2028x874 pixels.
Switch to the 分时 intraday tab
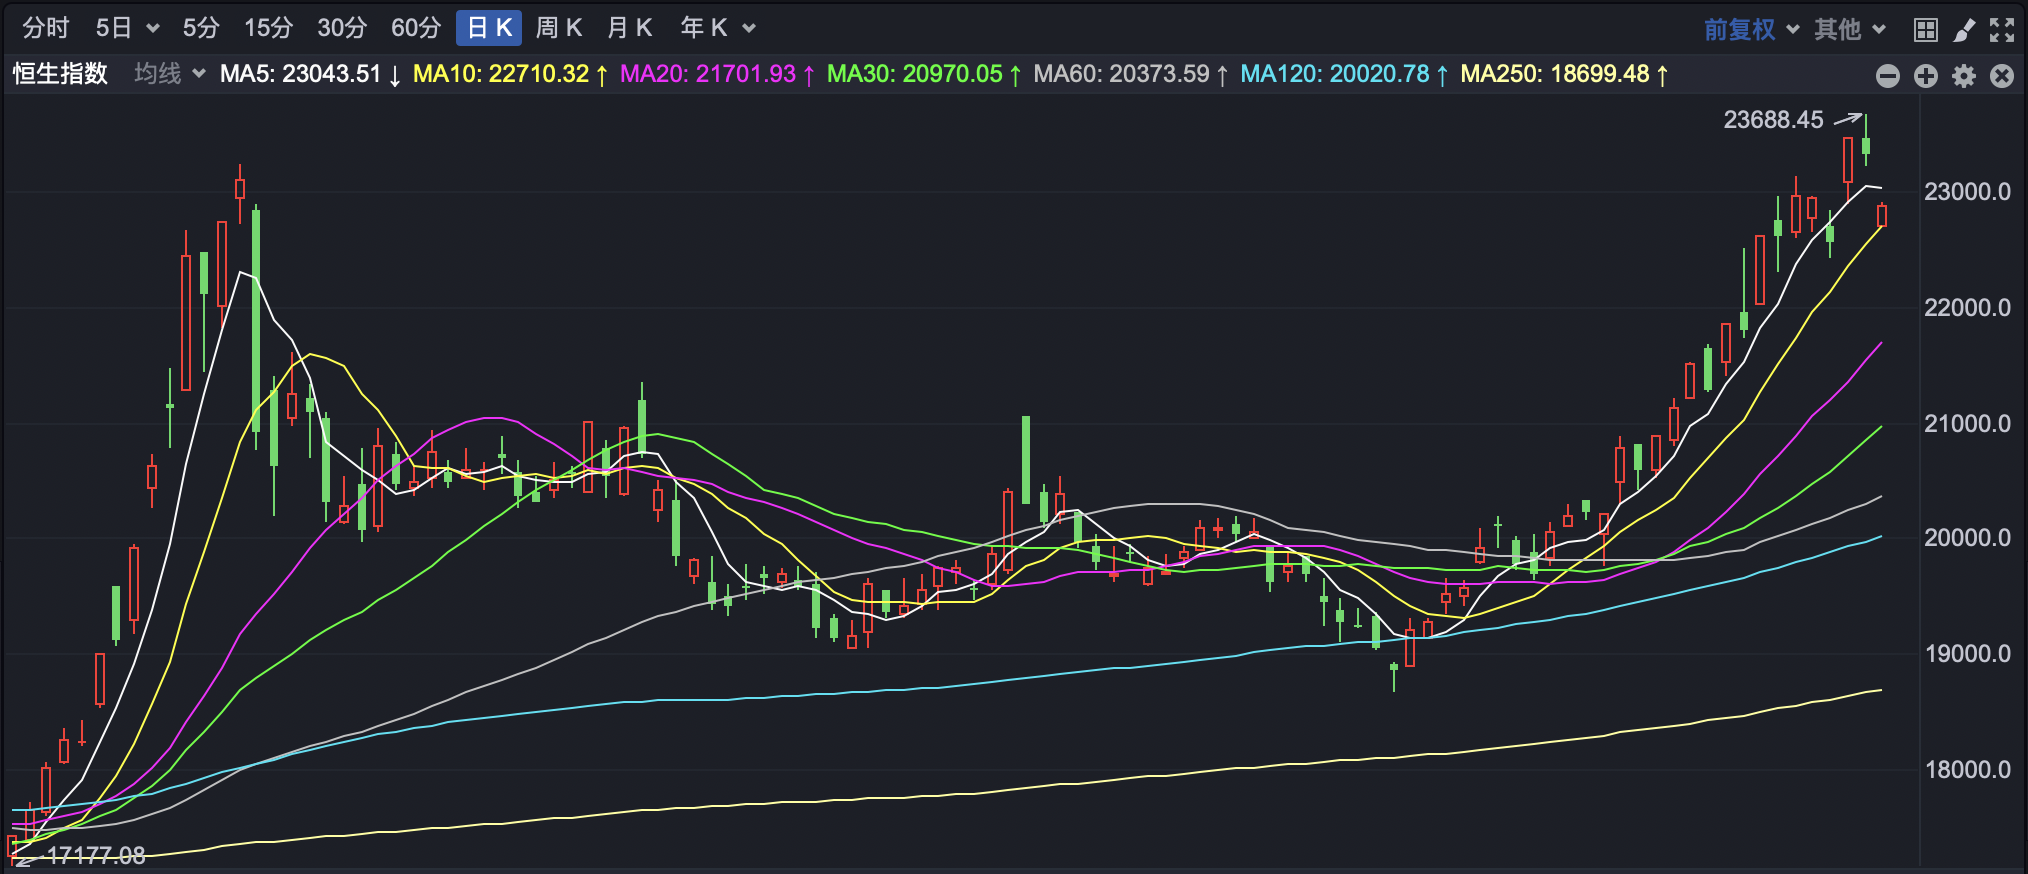[x=45, y=28]
